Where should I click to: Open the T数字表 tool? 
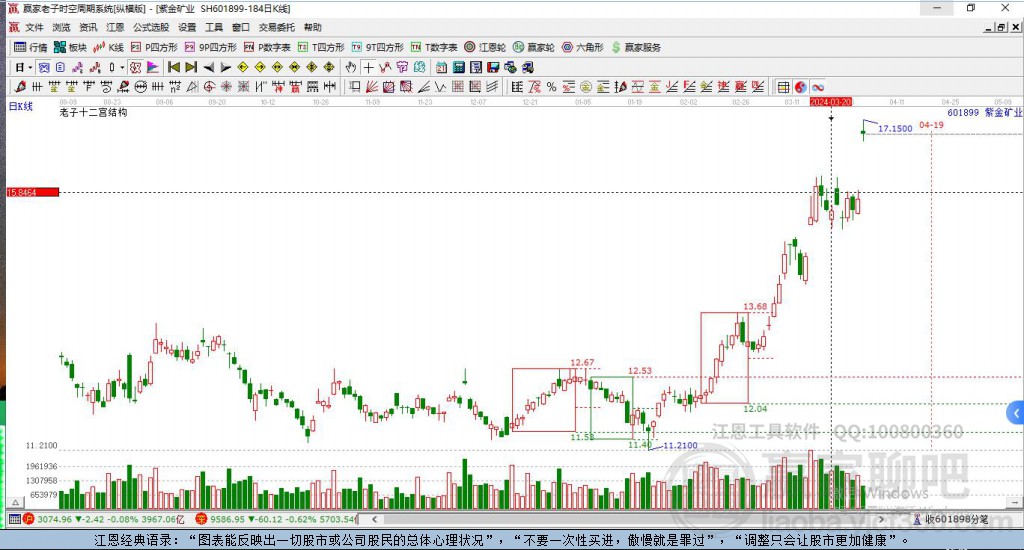(434, 47)
